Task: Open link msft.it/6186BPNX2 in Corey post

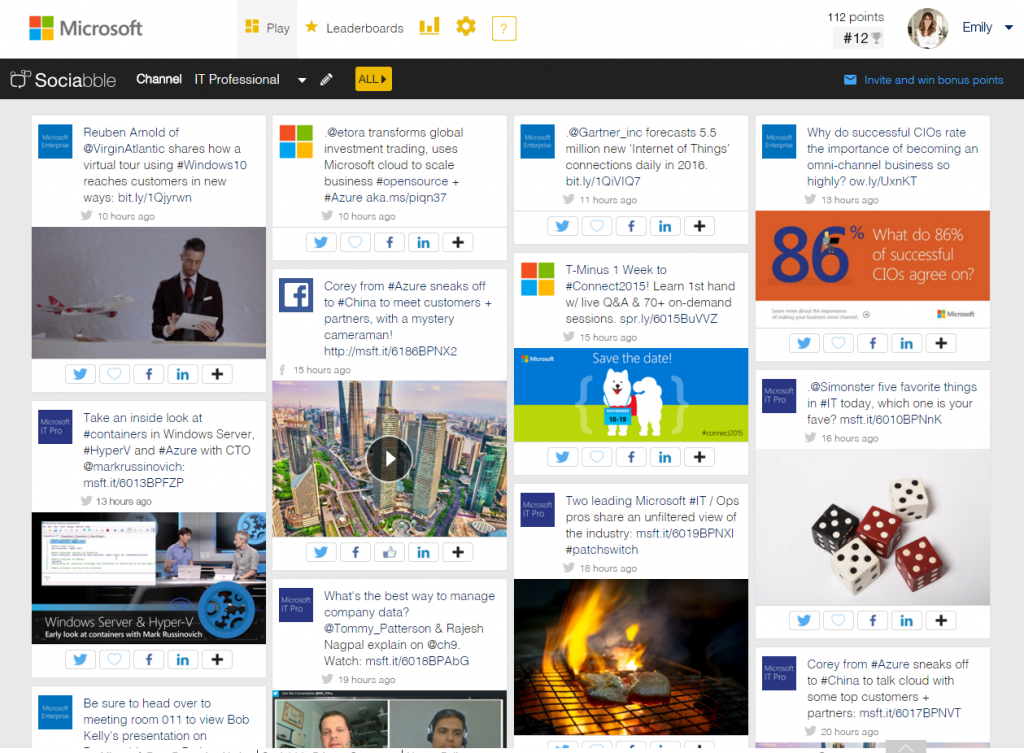Action: pyautogui.click(x=391, y=351)
